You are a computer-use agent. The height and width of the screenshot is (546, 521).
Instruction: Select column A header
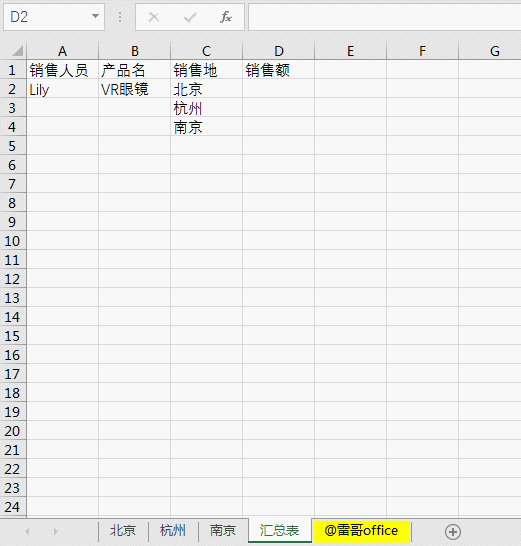coord(63,51)
